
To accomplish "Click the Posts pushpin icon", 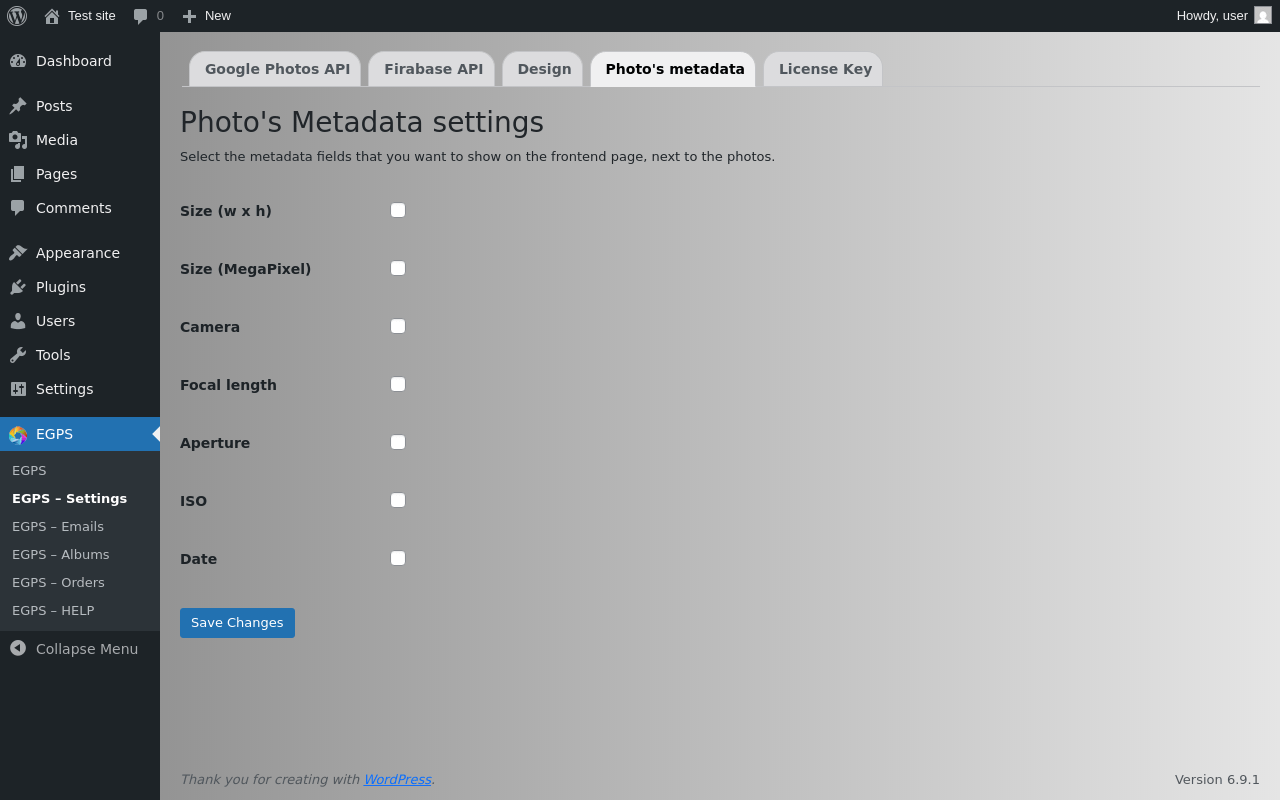I will click(x=18, y=106).
